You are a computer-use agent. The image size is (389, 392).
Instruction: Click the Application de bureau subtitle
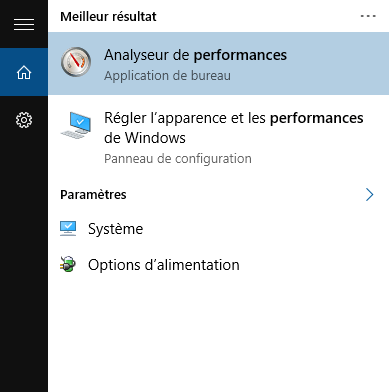click(167, 76)
